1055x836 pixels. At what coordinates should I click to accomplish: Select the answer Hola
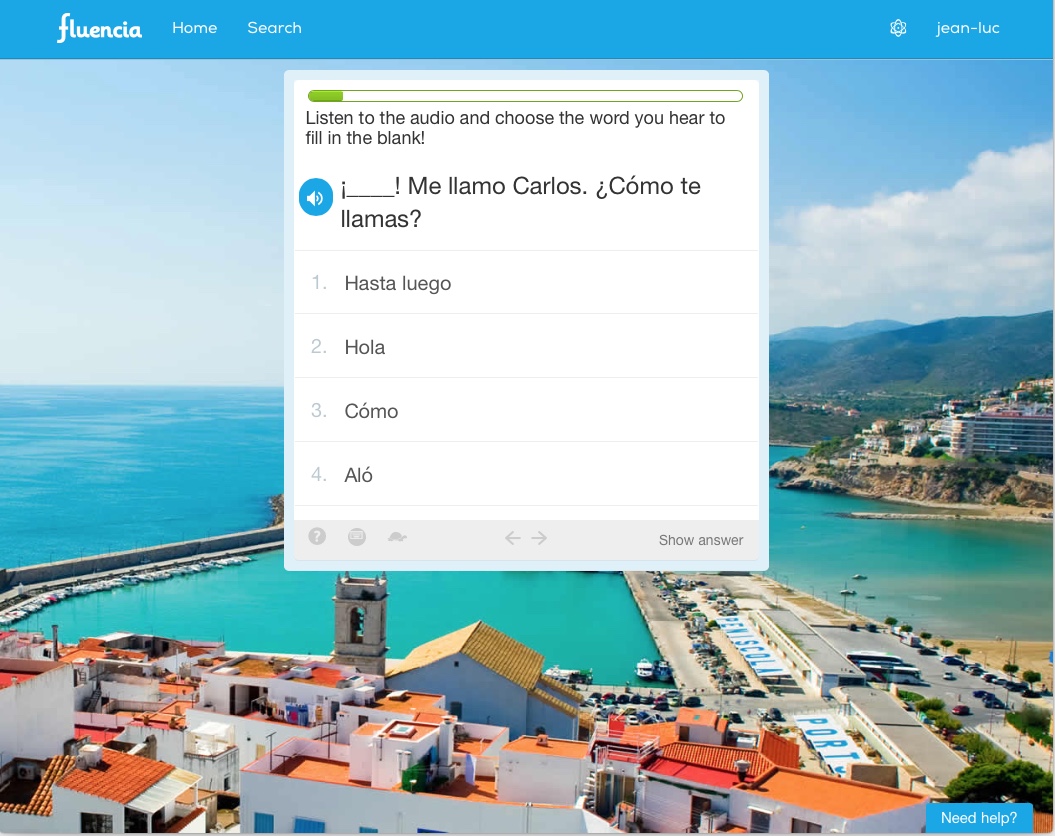tap(365, 347)
